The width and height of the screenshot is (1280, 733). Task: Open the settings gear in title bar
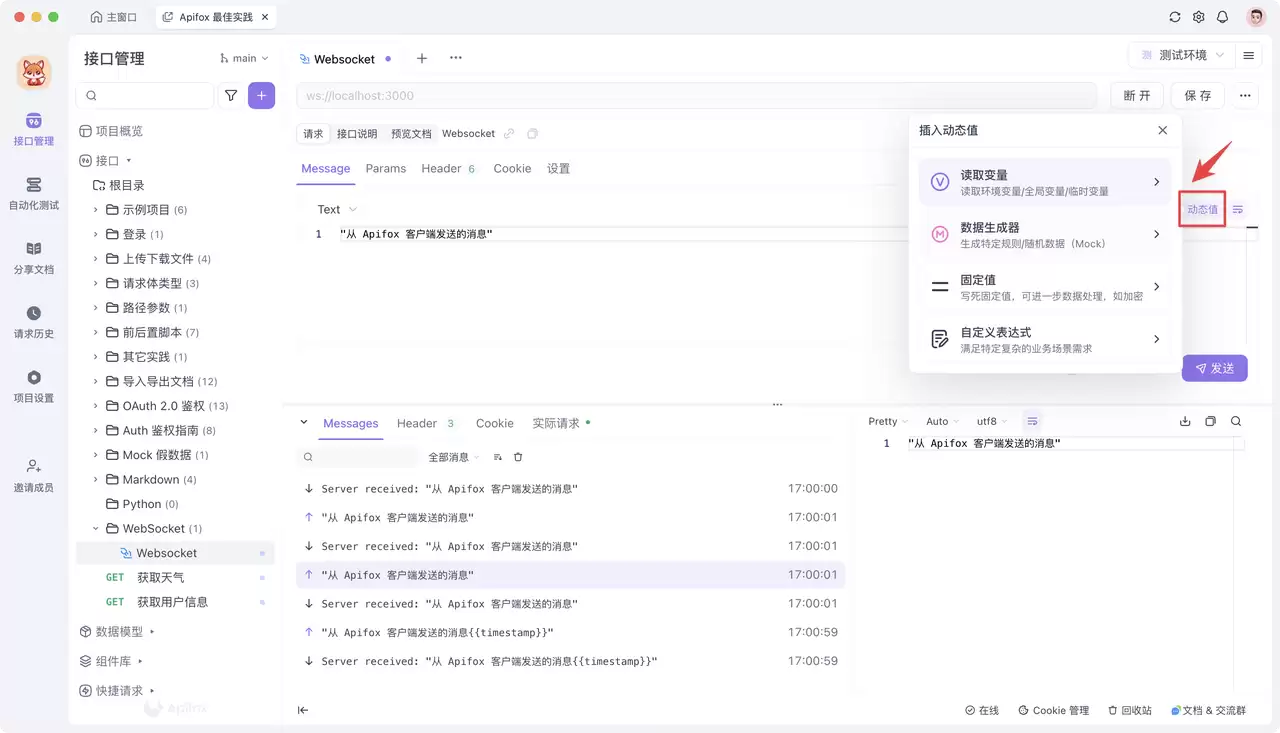pyautogui.click(x=1199, y=17)
